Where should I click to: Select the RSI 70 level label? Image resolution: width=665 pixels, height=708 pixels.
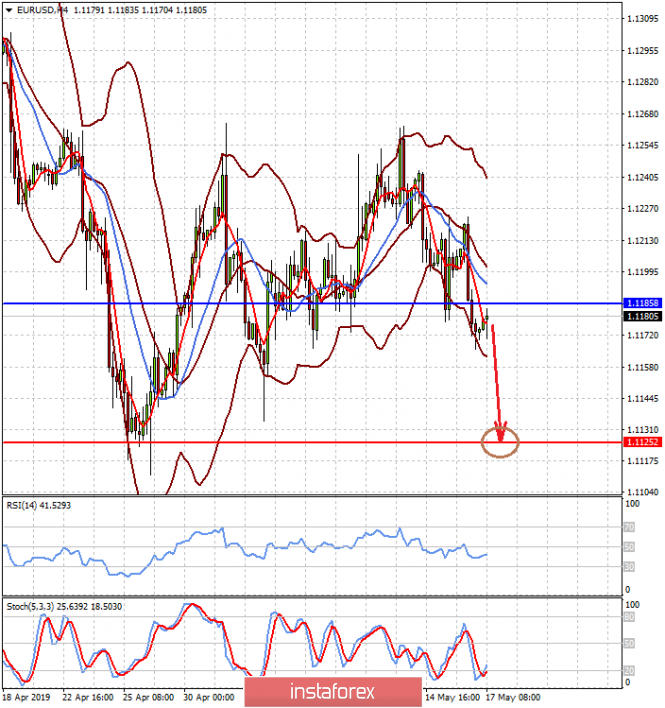tap(629, 527)
